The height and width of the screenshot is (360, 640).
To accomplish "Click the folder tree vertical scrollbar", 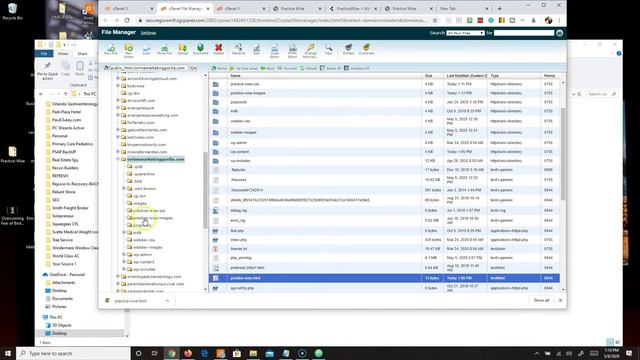I will click(x=205, y=190).
